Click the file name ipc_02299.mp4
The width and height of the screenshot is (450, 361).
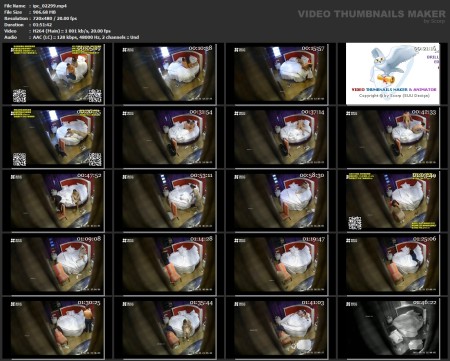tap(50, 6)
